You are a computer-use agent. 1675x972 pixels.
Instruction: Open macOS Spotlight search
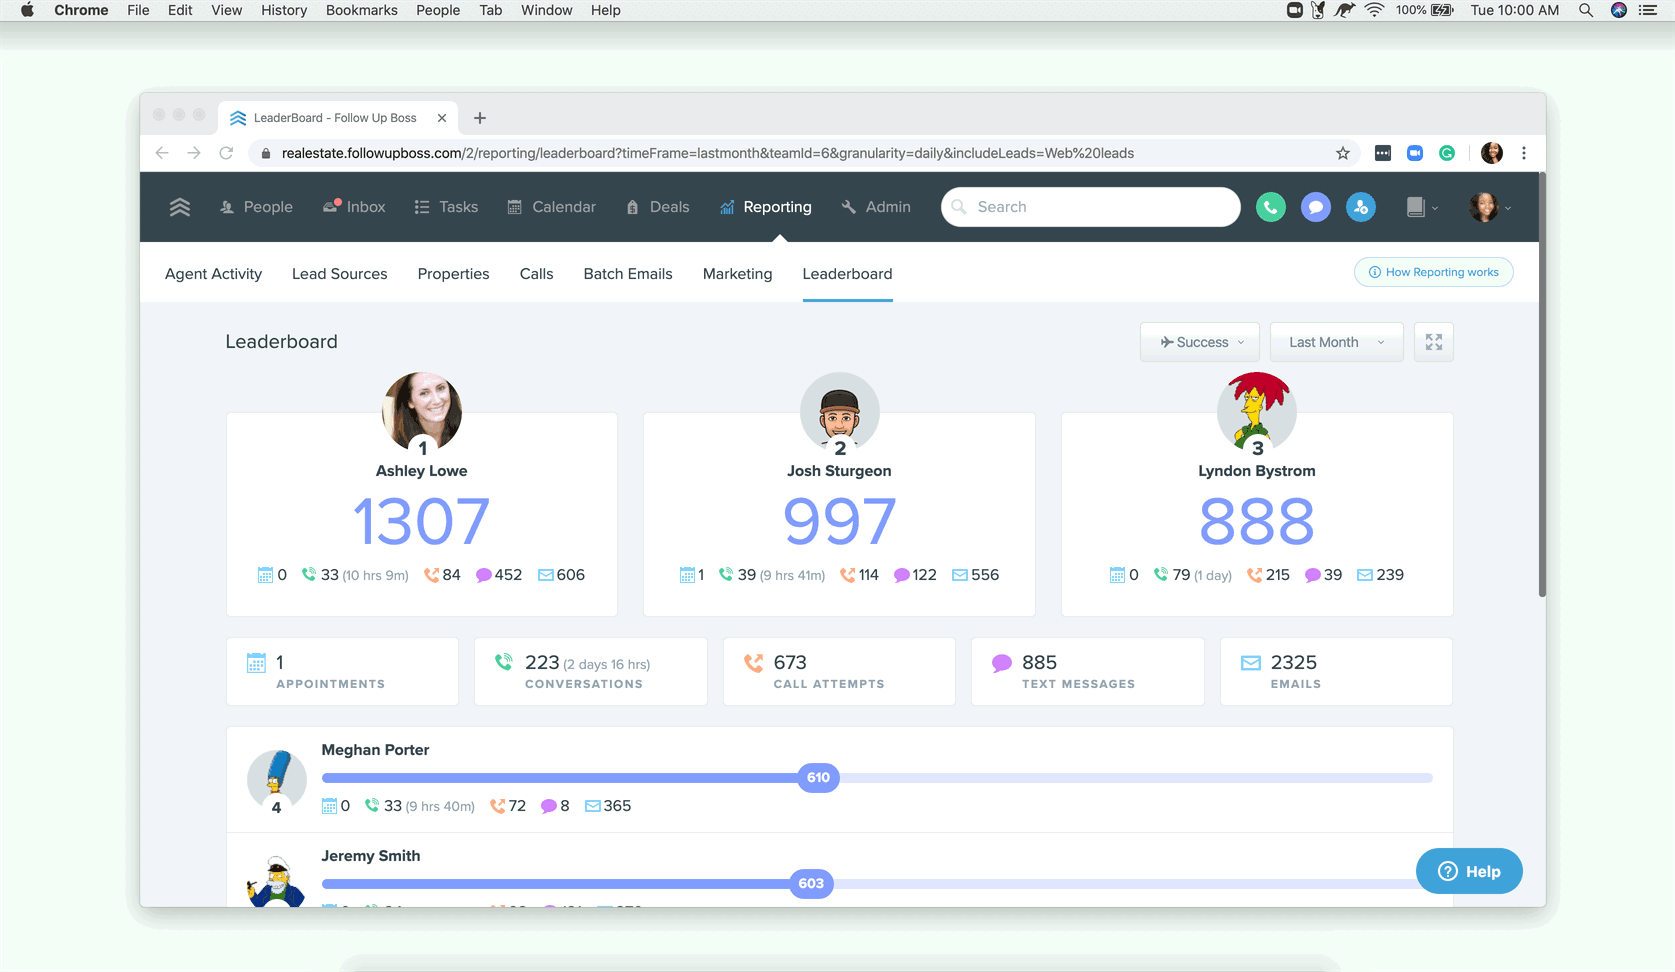[1586, 10]
